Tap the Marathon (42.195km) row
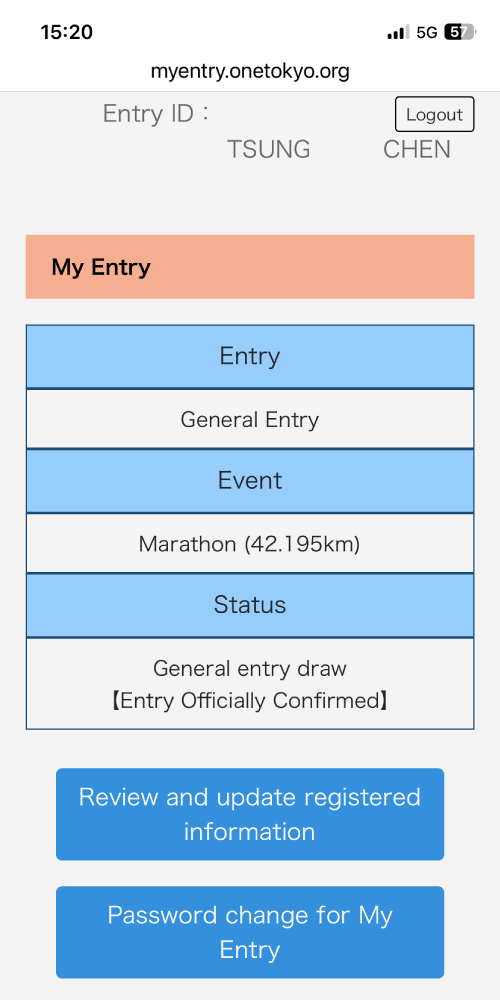Image resolution: width=500 pixels, height=1000 pixels. tap(250, 543)
